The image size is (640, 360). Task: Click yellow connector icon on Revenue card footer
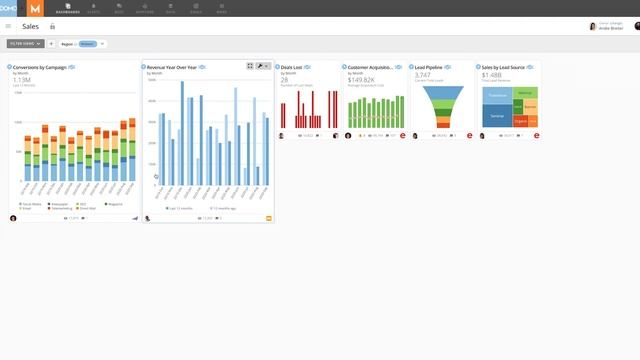click(269, 218)
